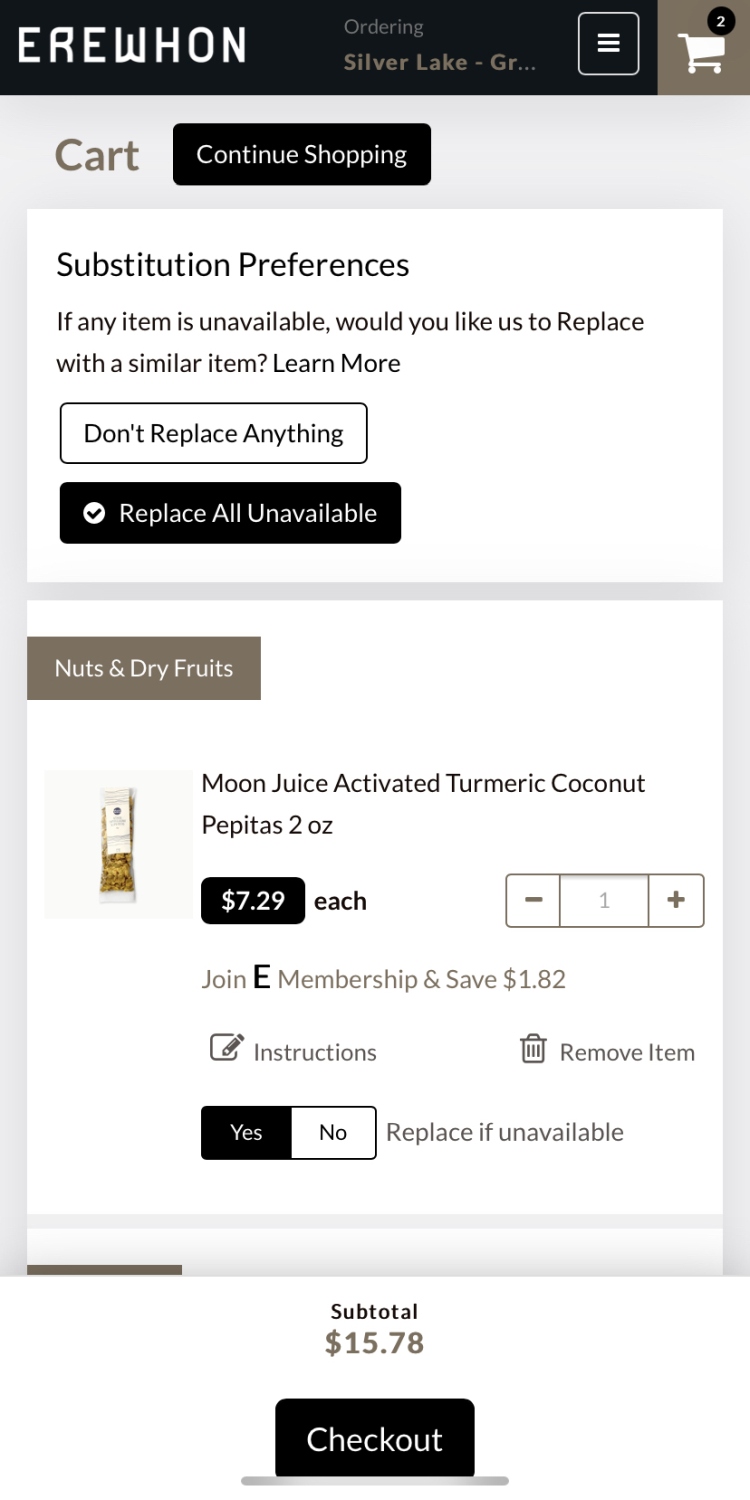Choose Replace All Unavailable option
Image resolution: width=750 pixels, height=1500 pixels.
pos(230,513)
